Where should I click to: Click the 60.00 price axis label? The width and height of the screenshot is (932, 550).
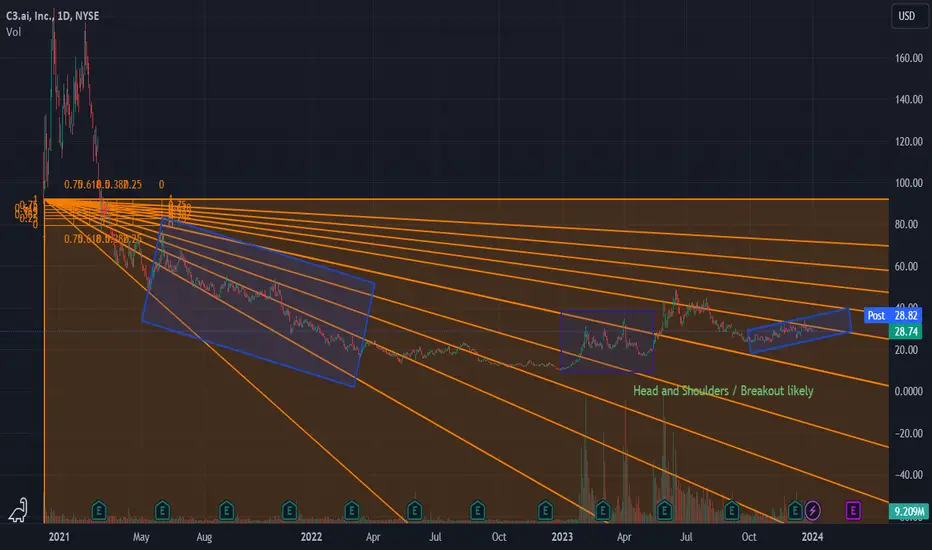tap(906, 266)
